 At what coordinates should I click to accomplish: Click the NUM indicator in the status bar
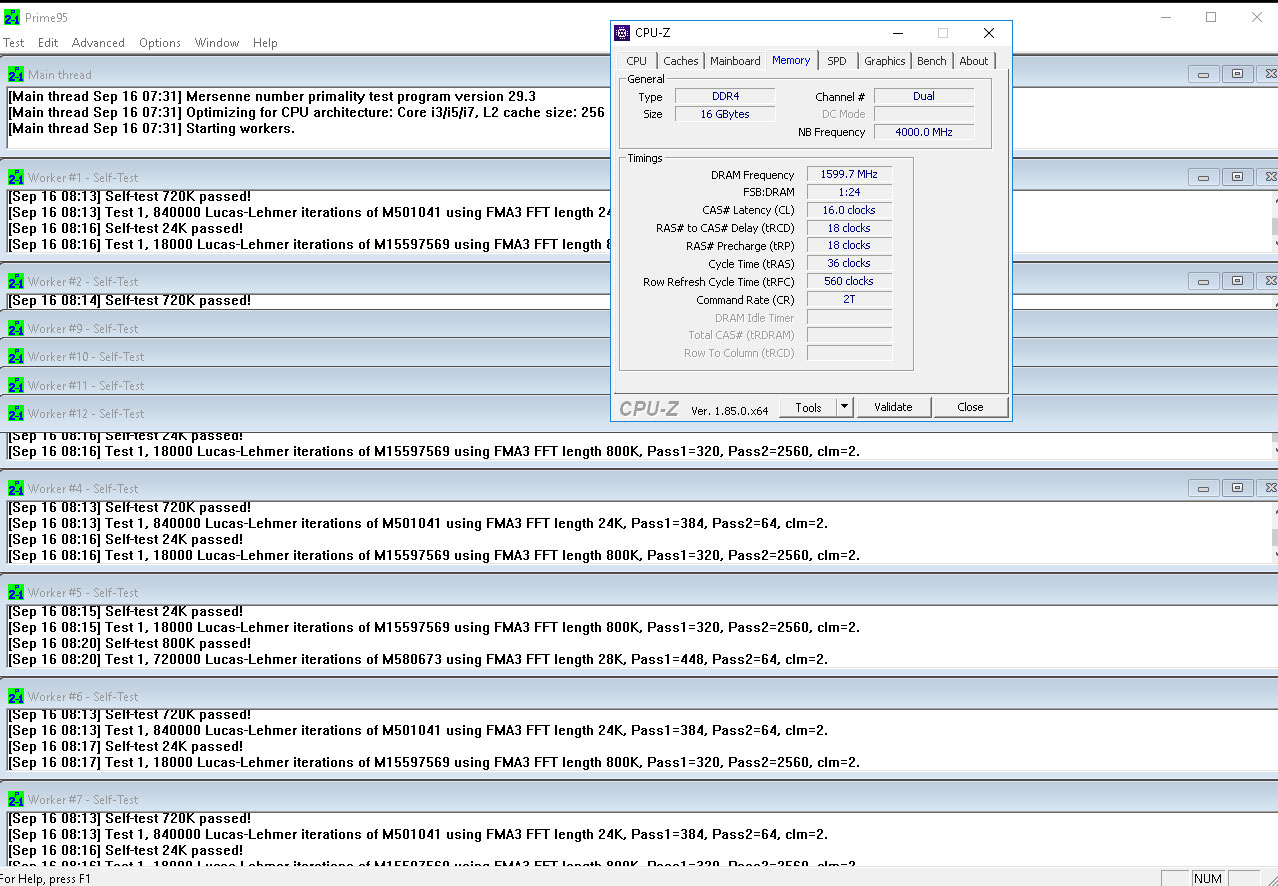click(x=1208, y=878)
